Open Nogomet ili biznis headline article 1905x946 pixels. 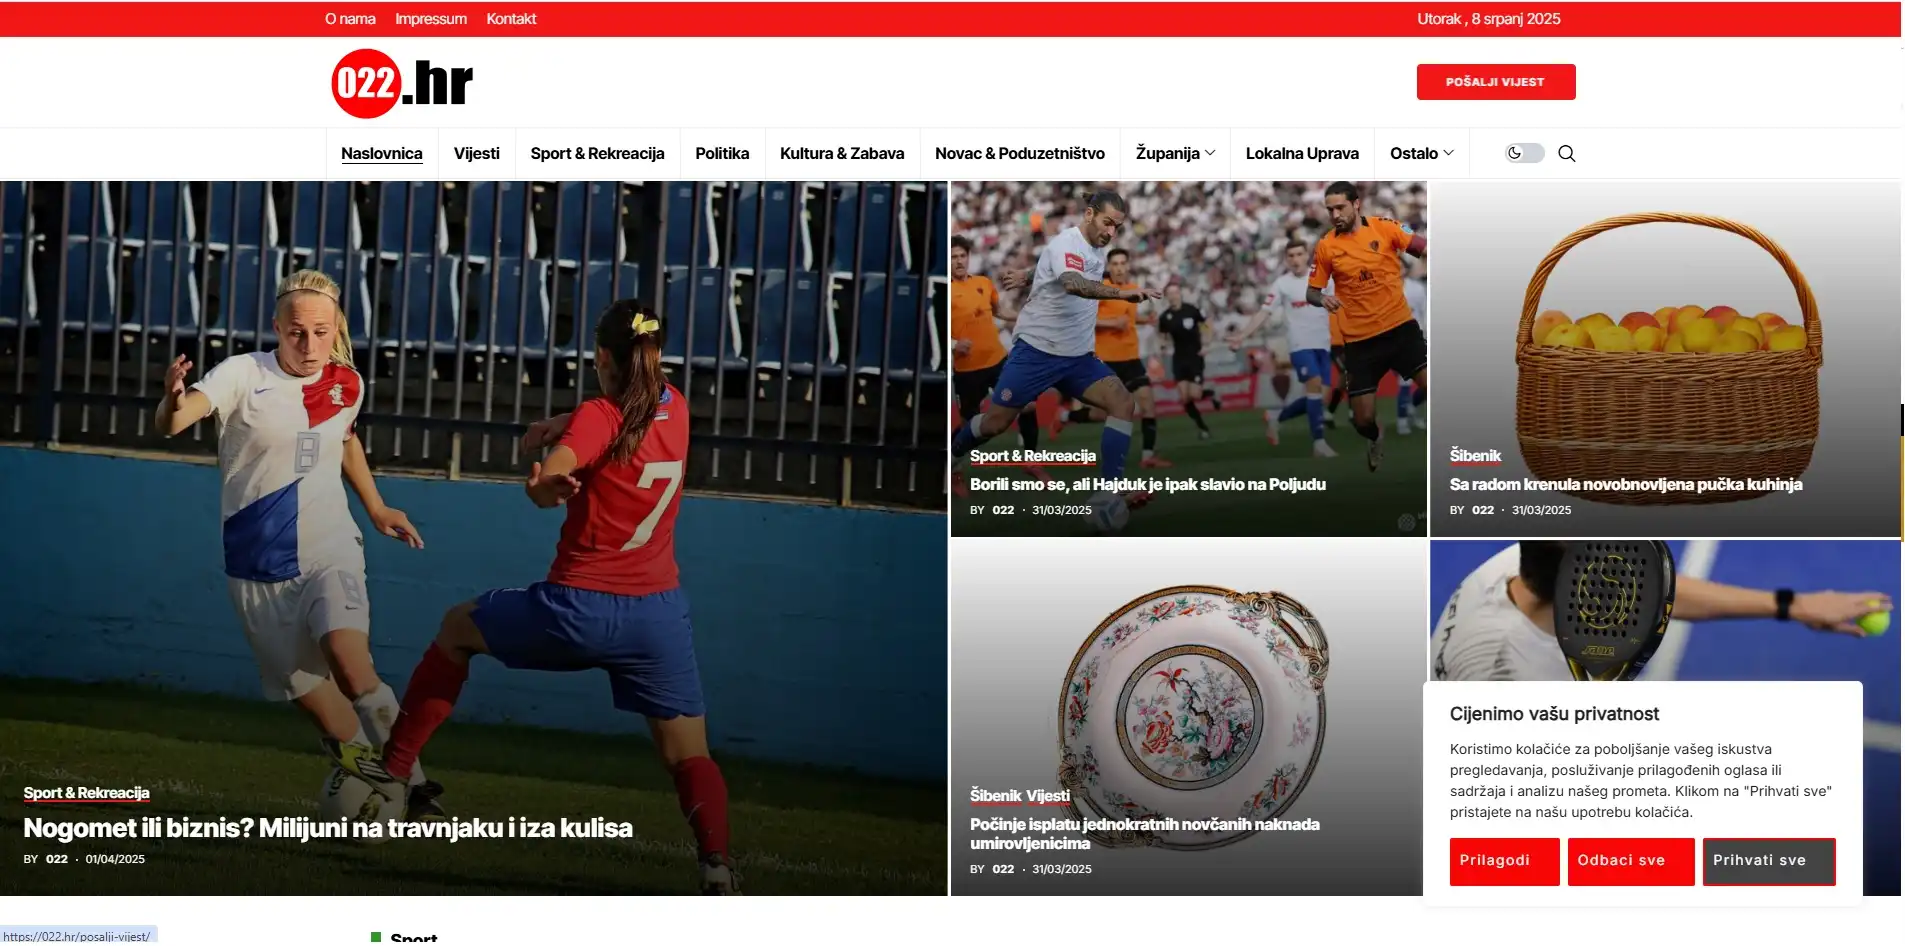(328, 828)
